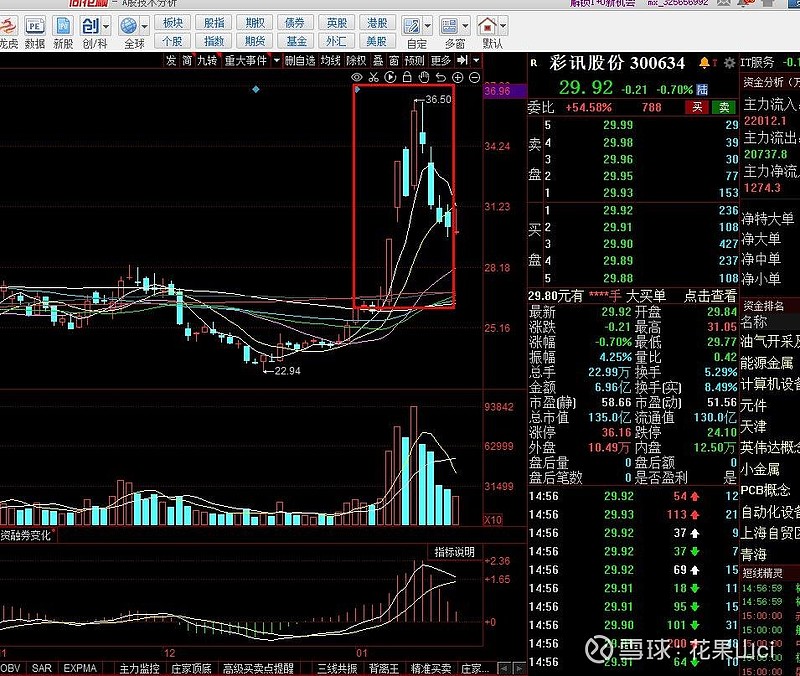Image resolution: width=800 pixels, height=676 pixels.
Task: Click the R margin-trading mark beside 彩讯股份
Action: click(534, 63)
